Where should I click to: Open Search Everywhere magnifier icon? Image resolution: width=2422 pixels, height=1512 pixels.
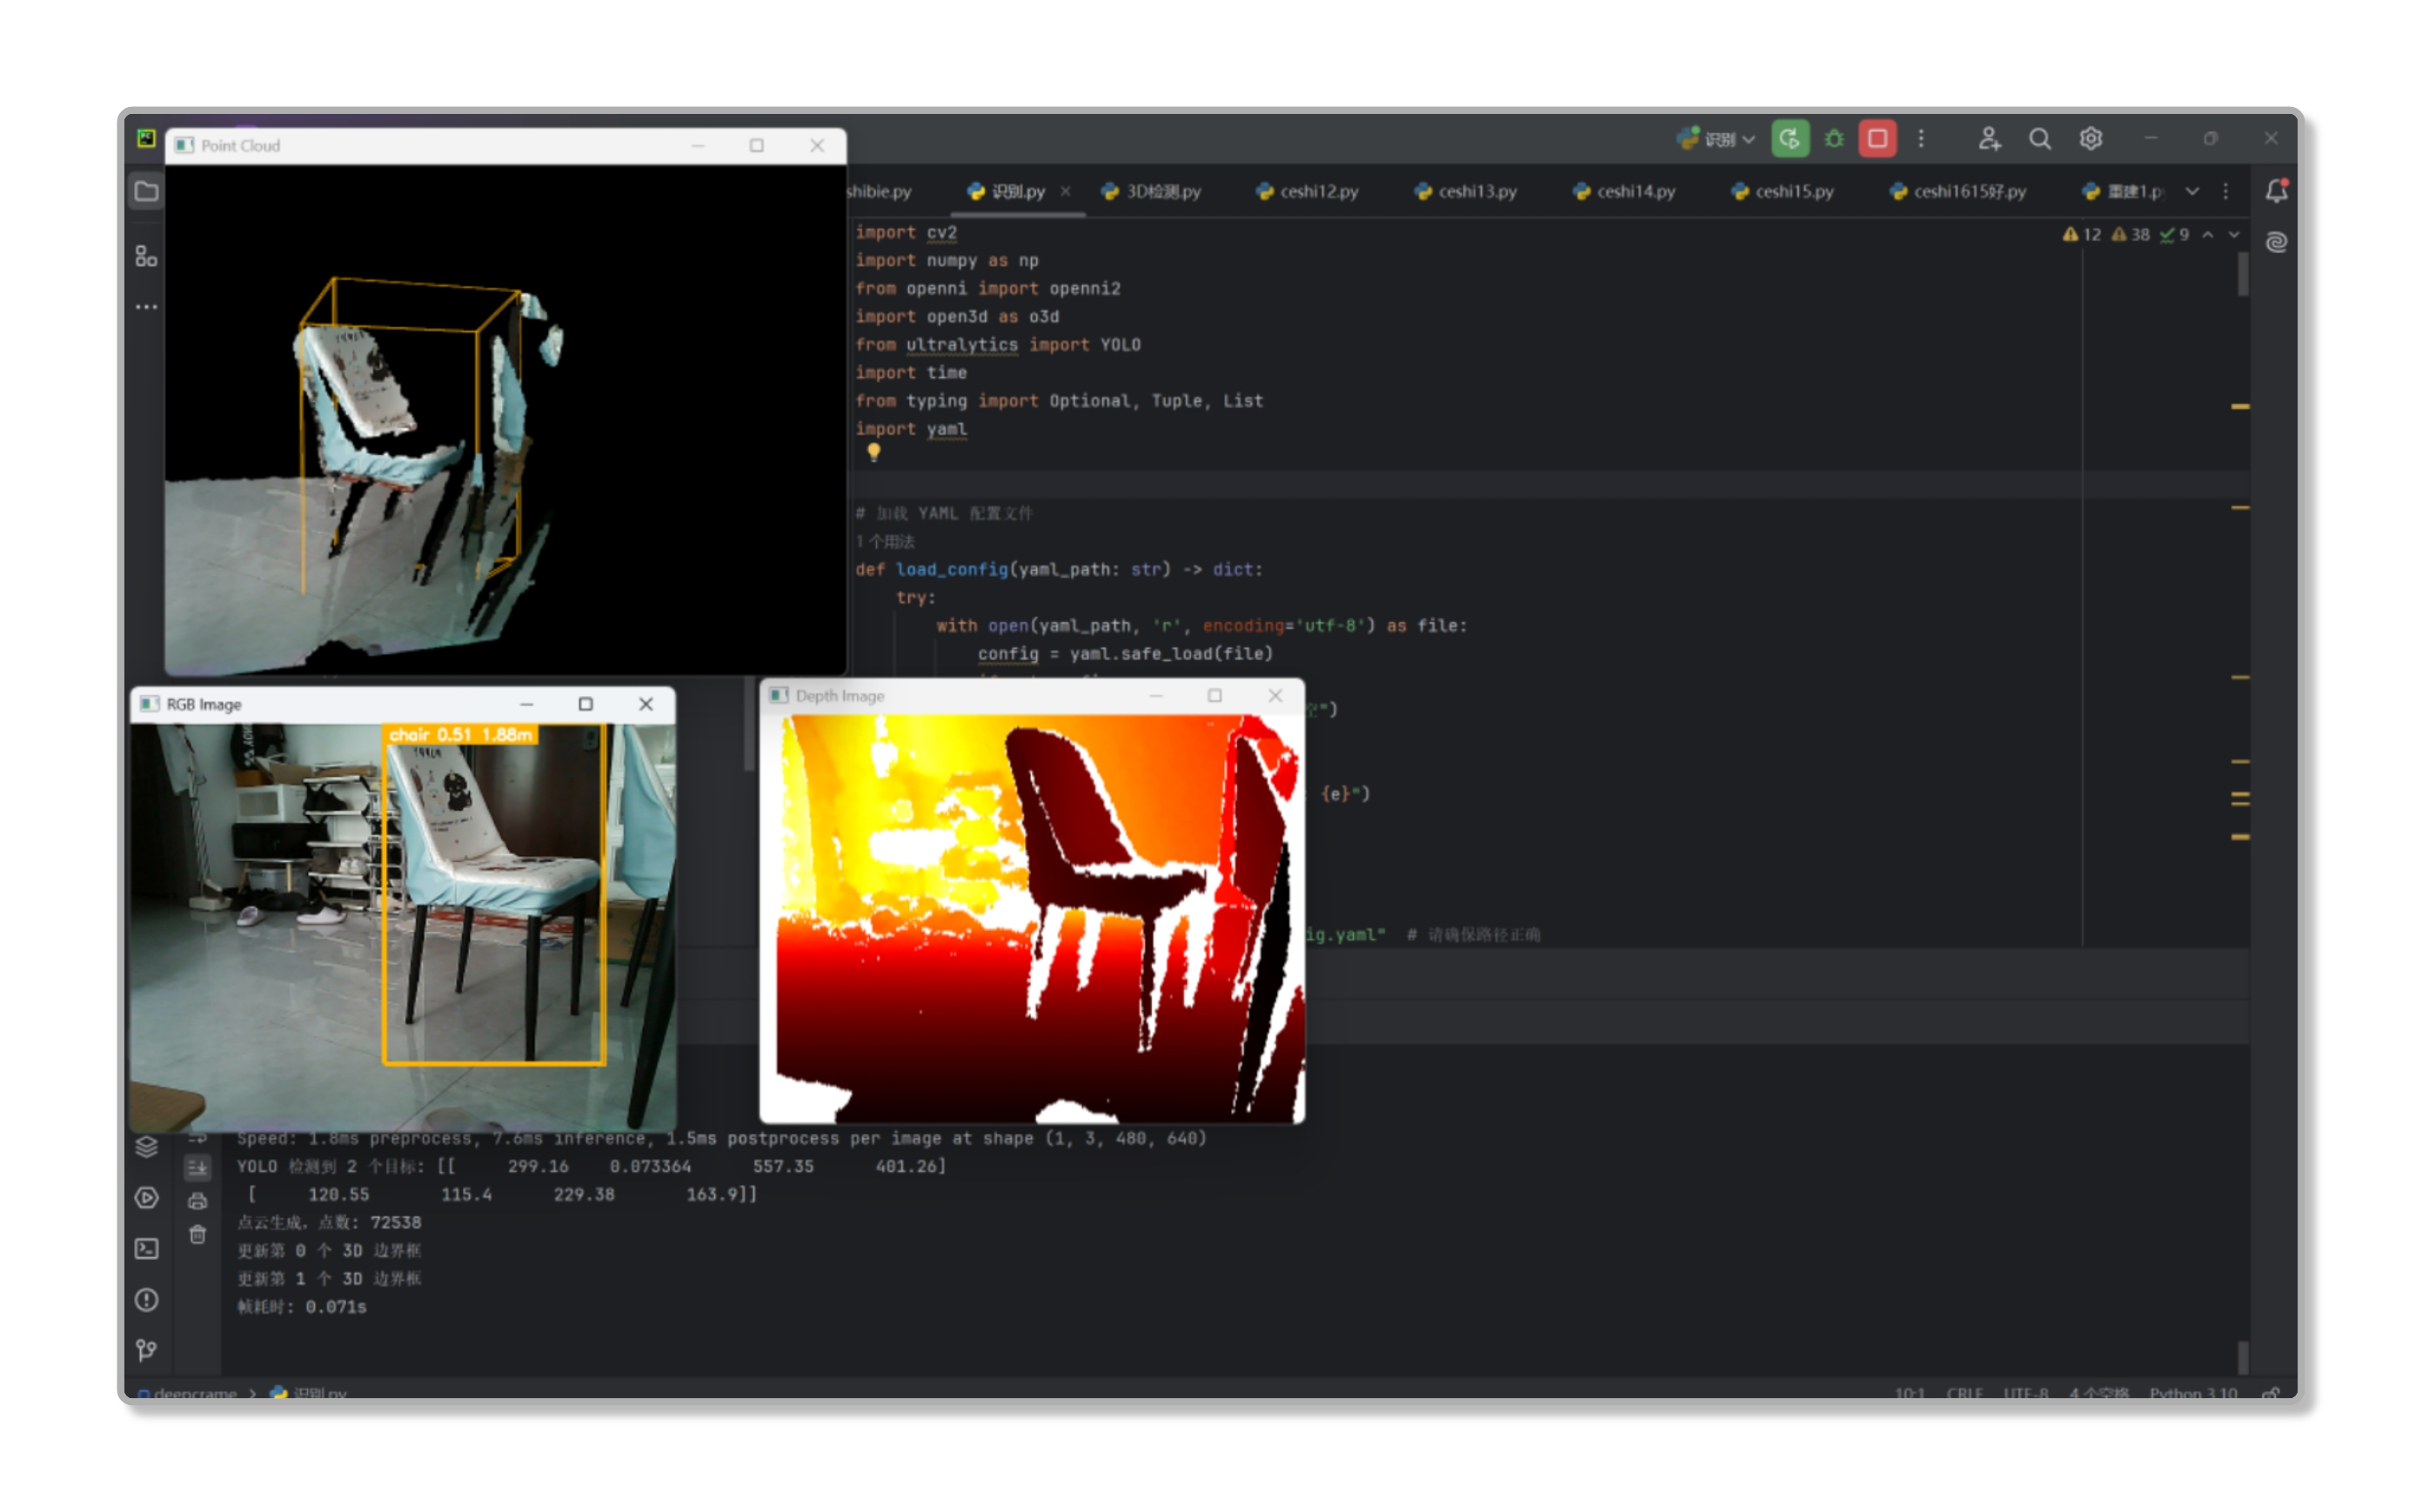(2039, 138)
